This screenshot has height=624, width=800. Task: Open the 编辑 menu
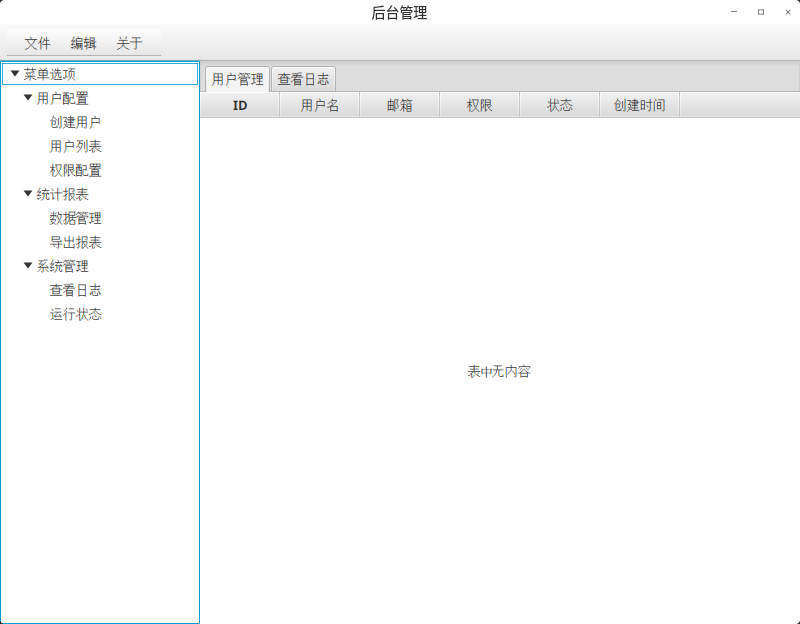[x=83, y=43]
